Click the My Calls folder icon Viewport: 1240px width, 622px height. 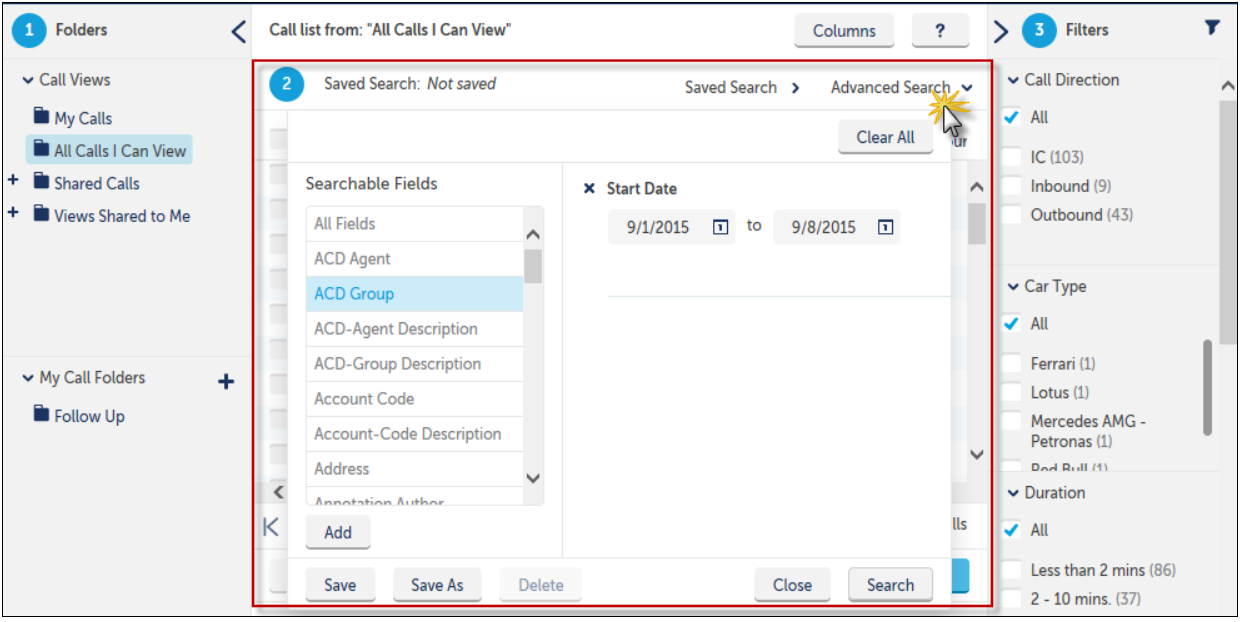pyautogui.click(x=41, y=117)
